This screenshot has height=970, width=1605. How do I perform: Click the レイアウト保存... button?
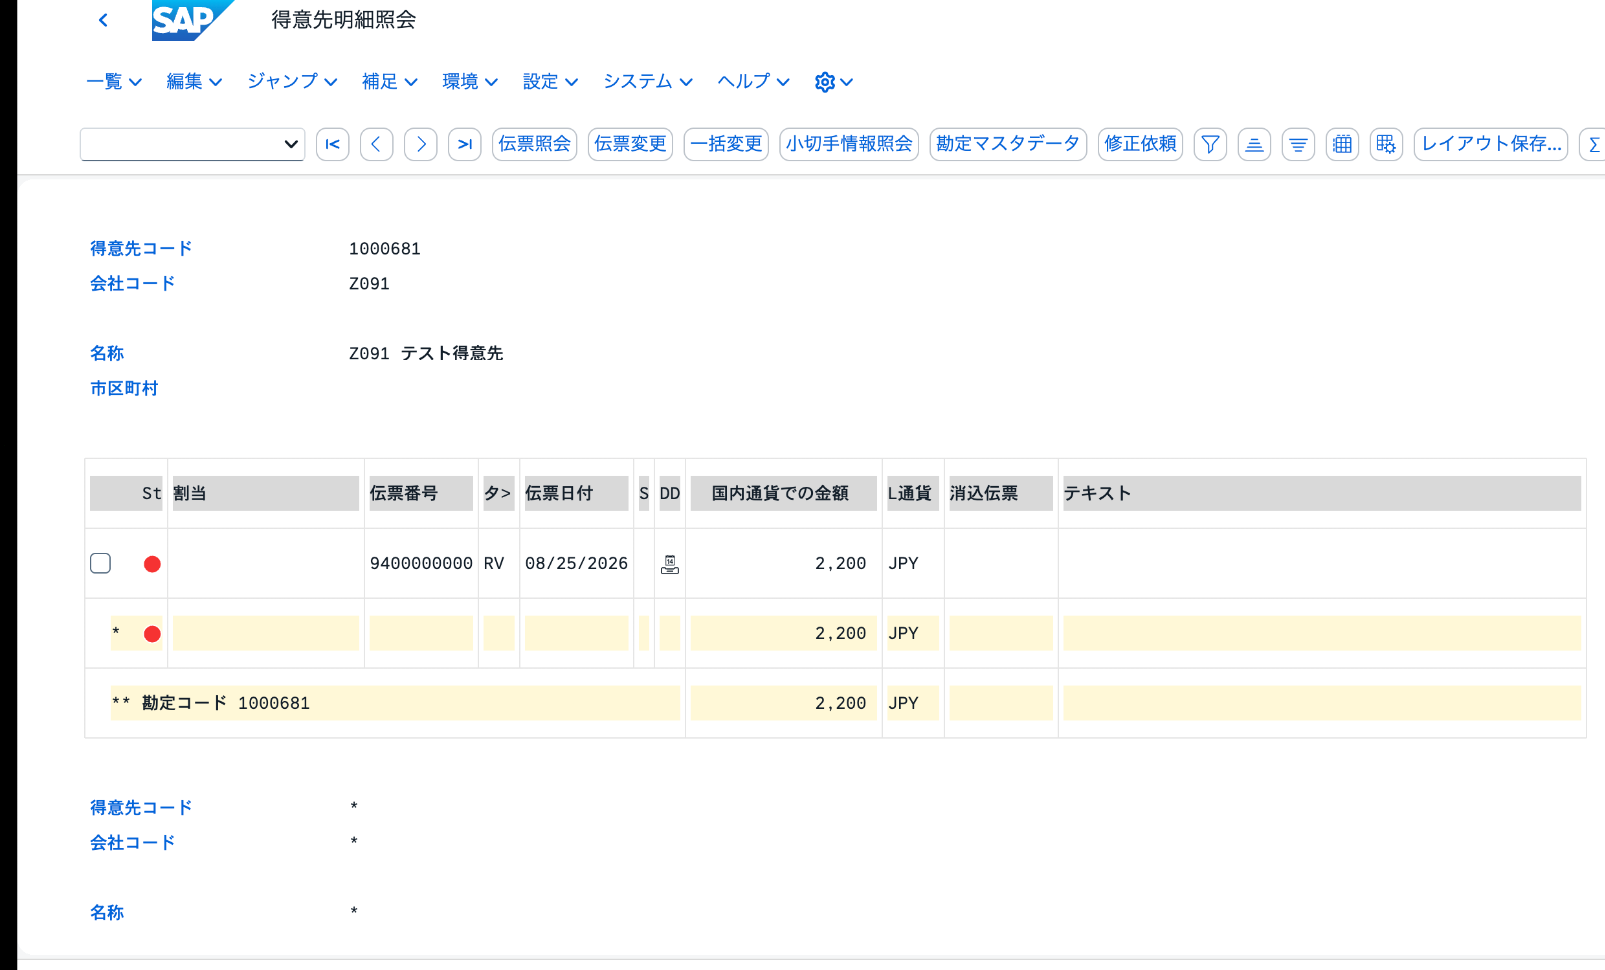point(1491,144)
